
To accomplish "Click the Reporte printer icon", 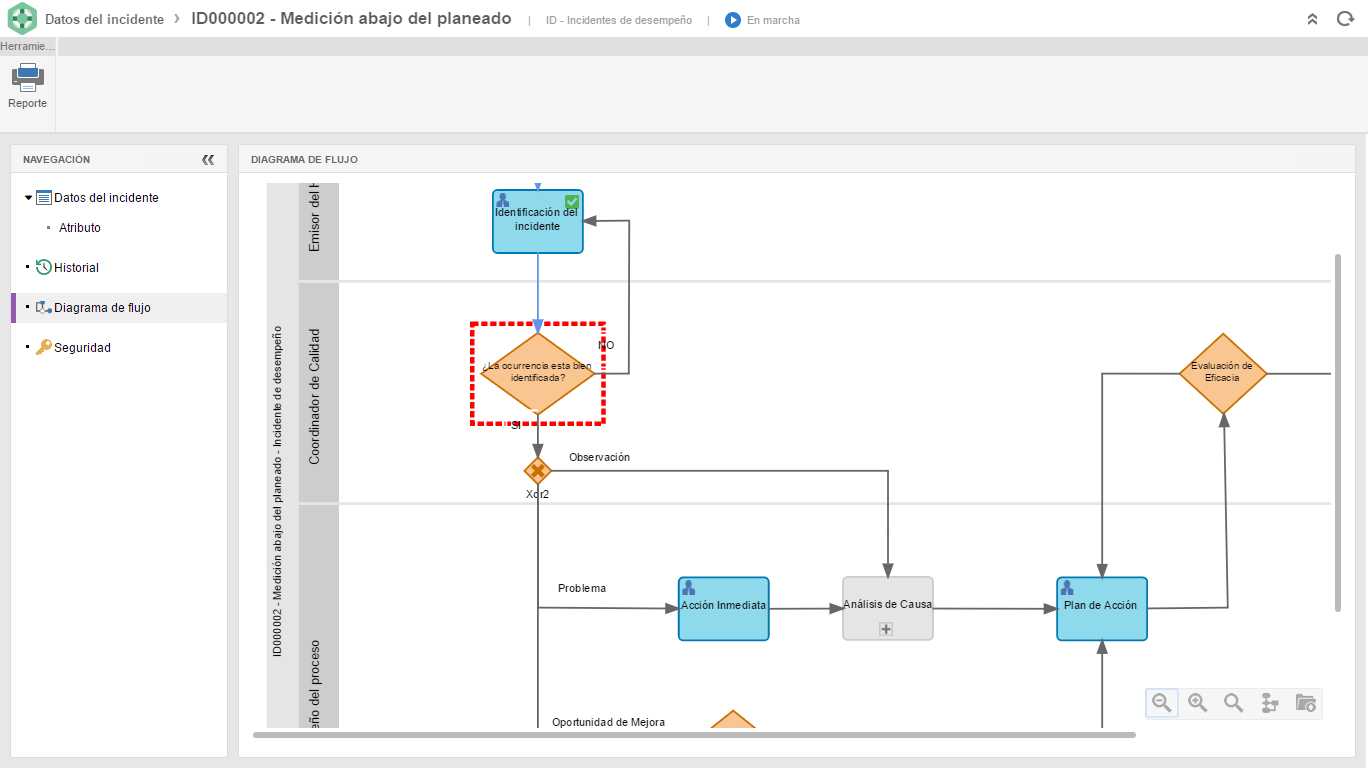I will click(27, 78).
